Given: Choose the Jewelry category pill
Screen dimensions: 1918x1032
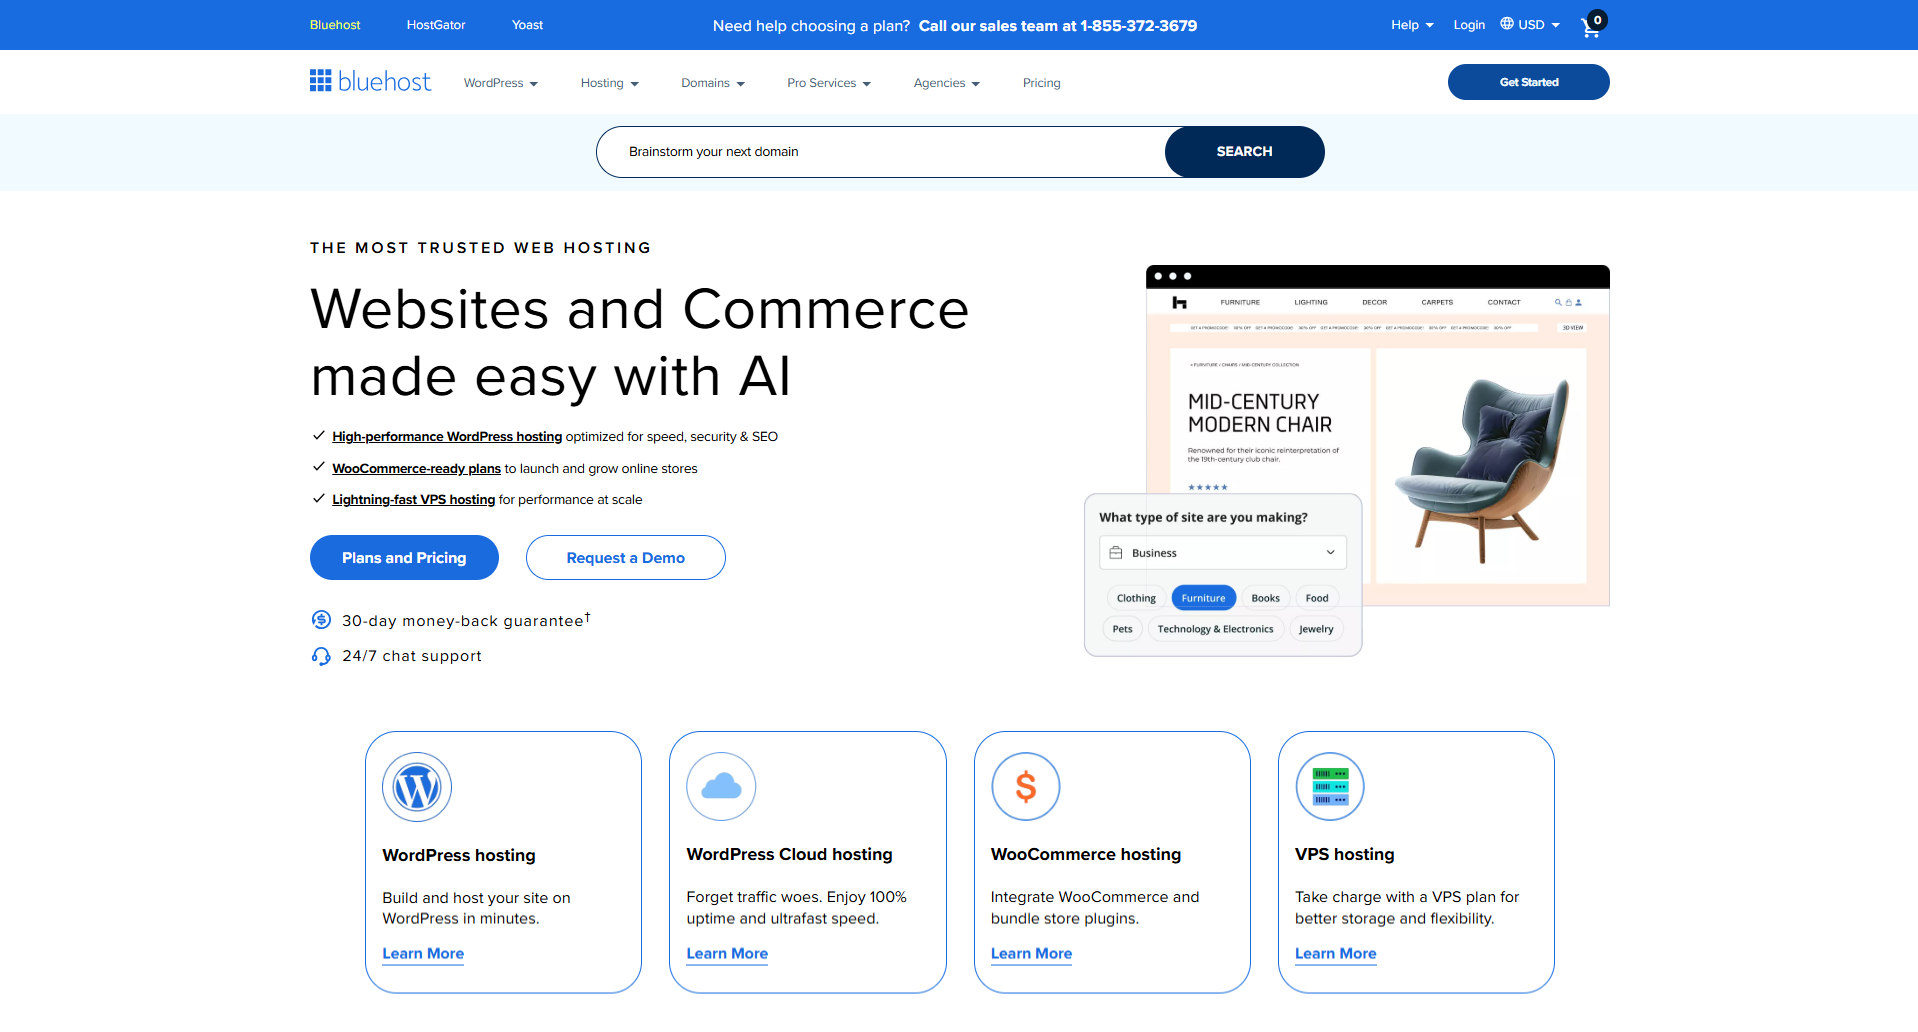Looking at the screenshot, I should [1315, 628].
